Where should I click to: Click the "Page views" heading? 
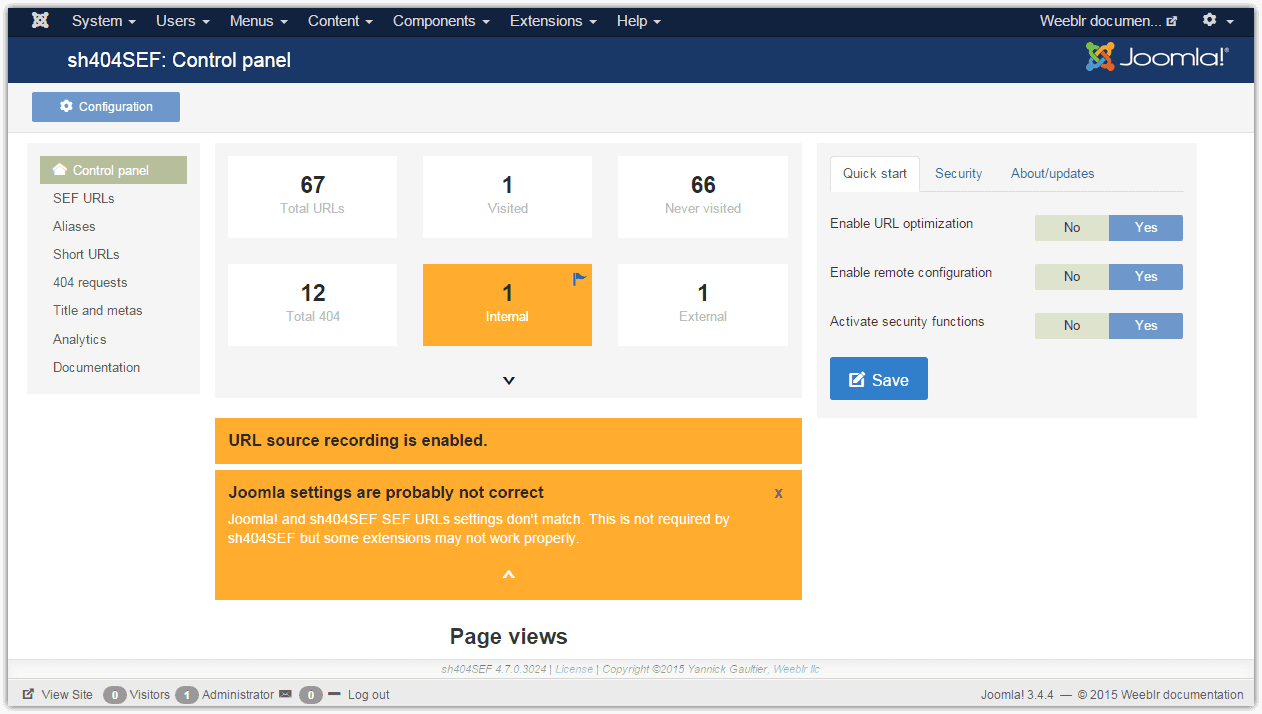coord(508,636)
